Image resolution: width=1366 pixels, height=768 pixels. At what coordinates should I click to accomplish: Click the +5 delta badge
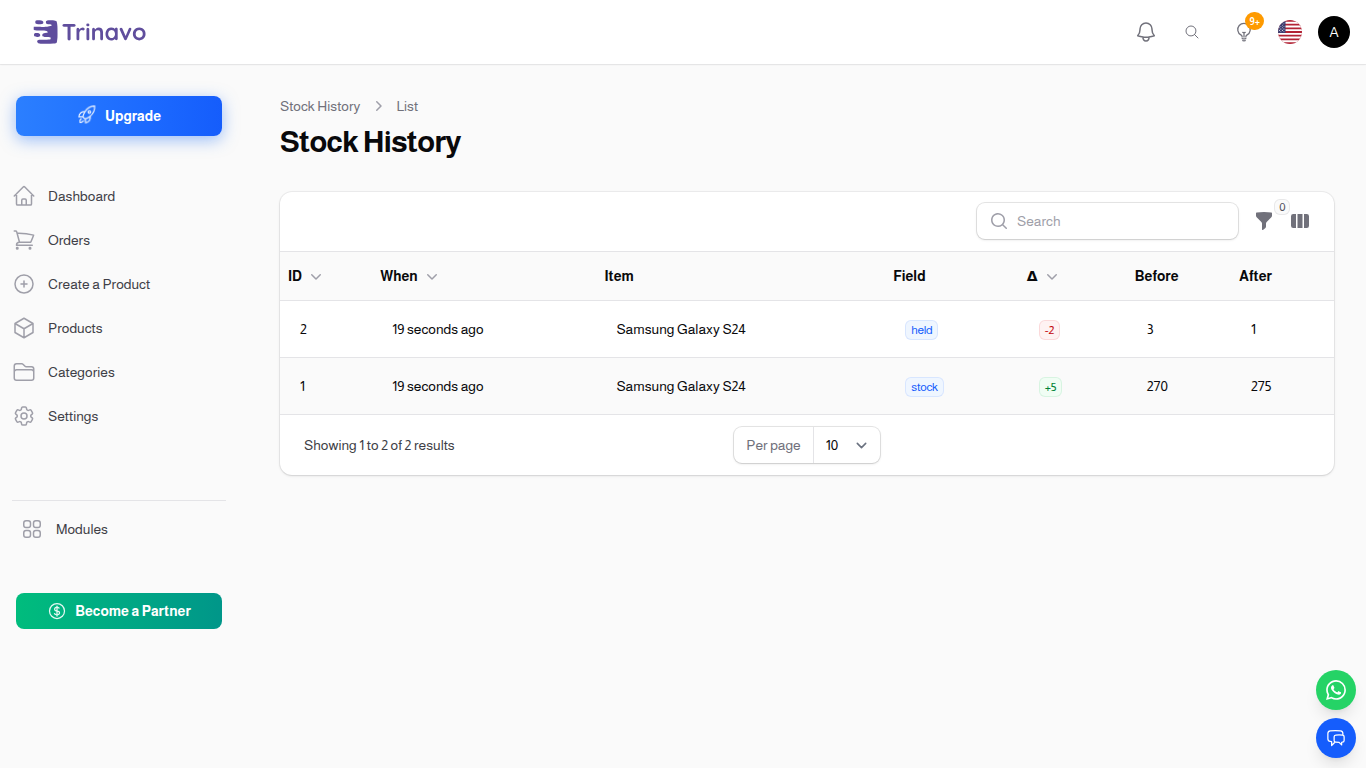(x=1050, y=387)
